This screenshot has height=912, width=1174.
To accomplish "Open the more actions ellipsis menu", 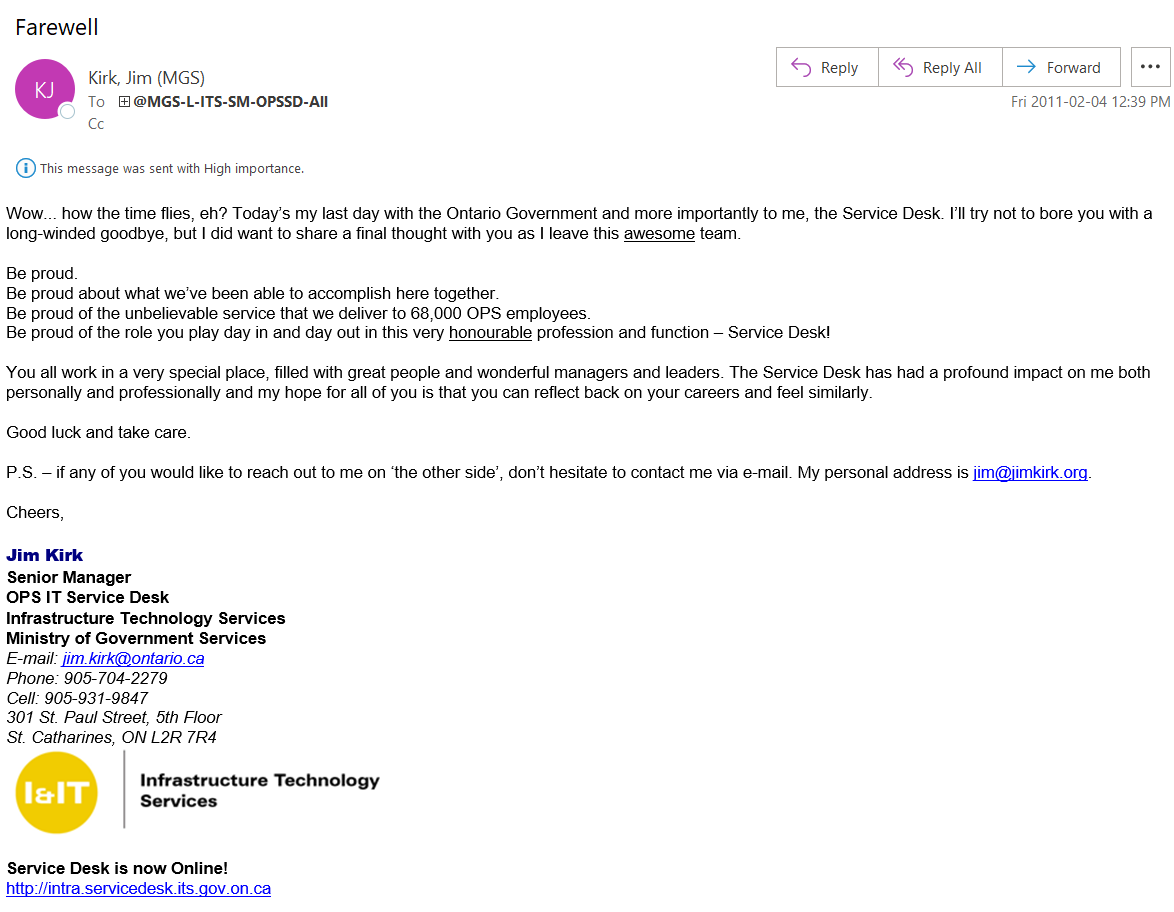I will [1150, 67].
